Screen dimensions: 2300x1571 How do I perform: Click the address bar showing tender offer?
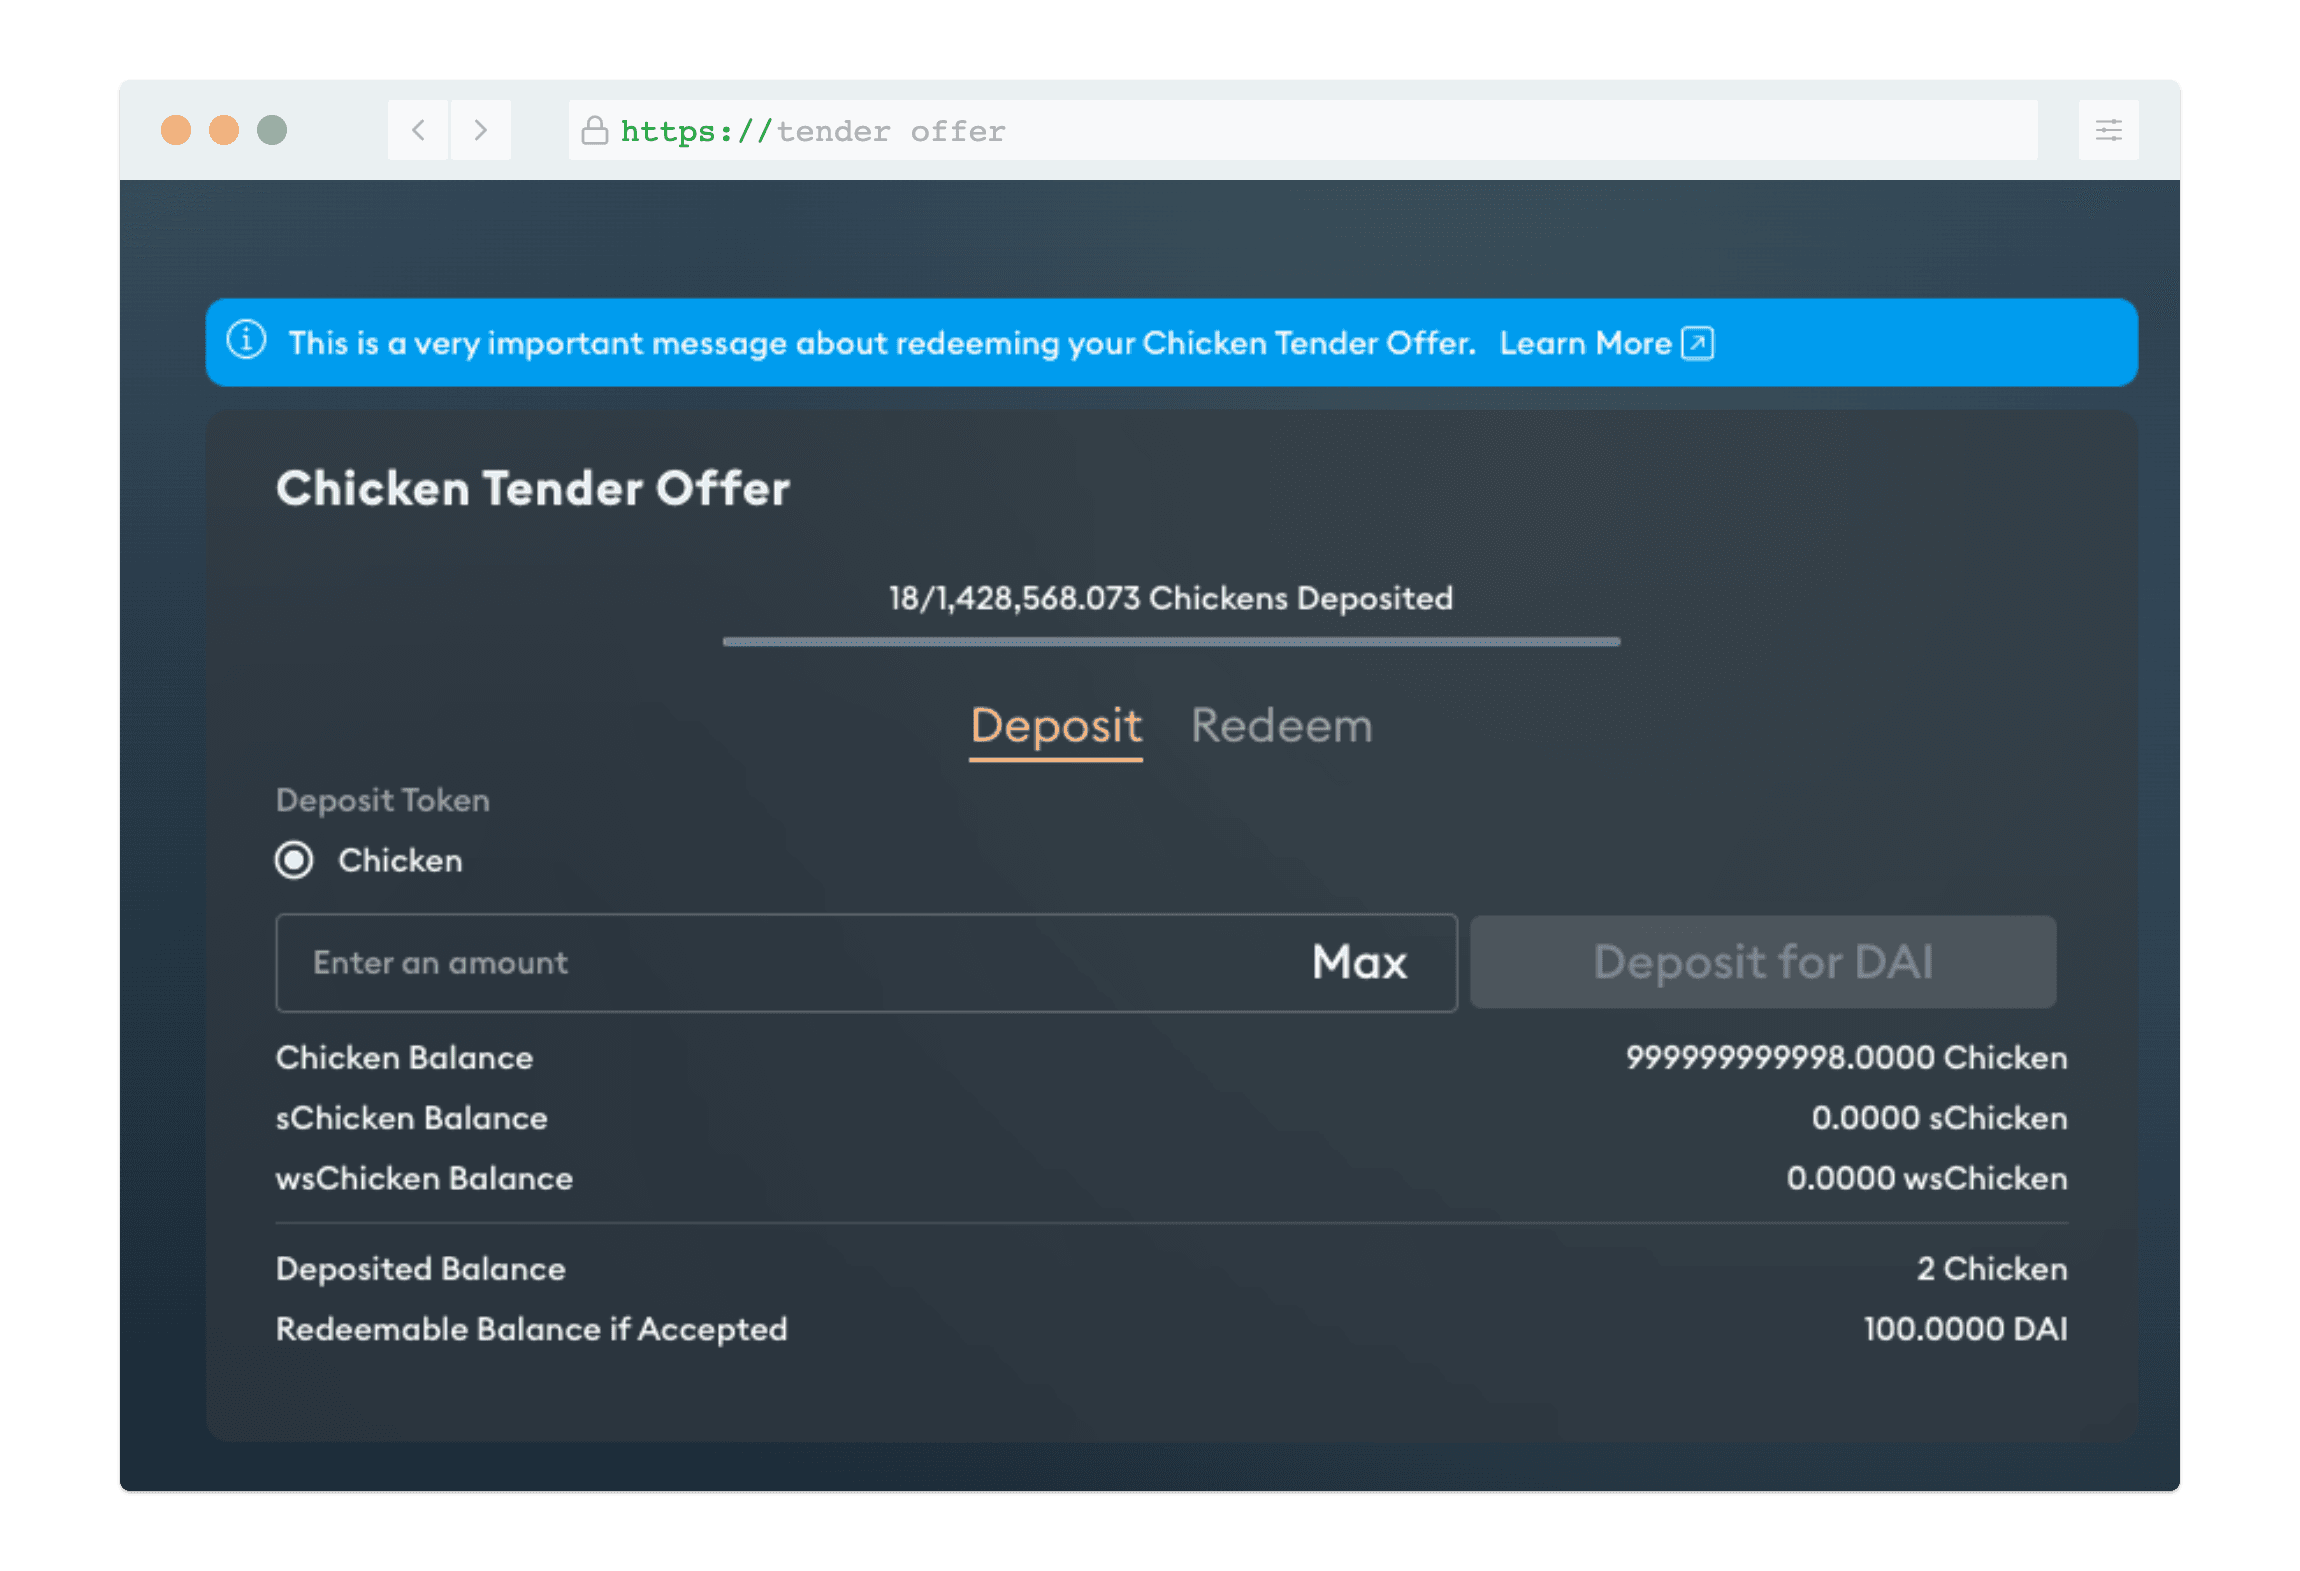click(x=1303, y=130)
